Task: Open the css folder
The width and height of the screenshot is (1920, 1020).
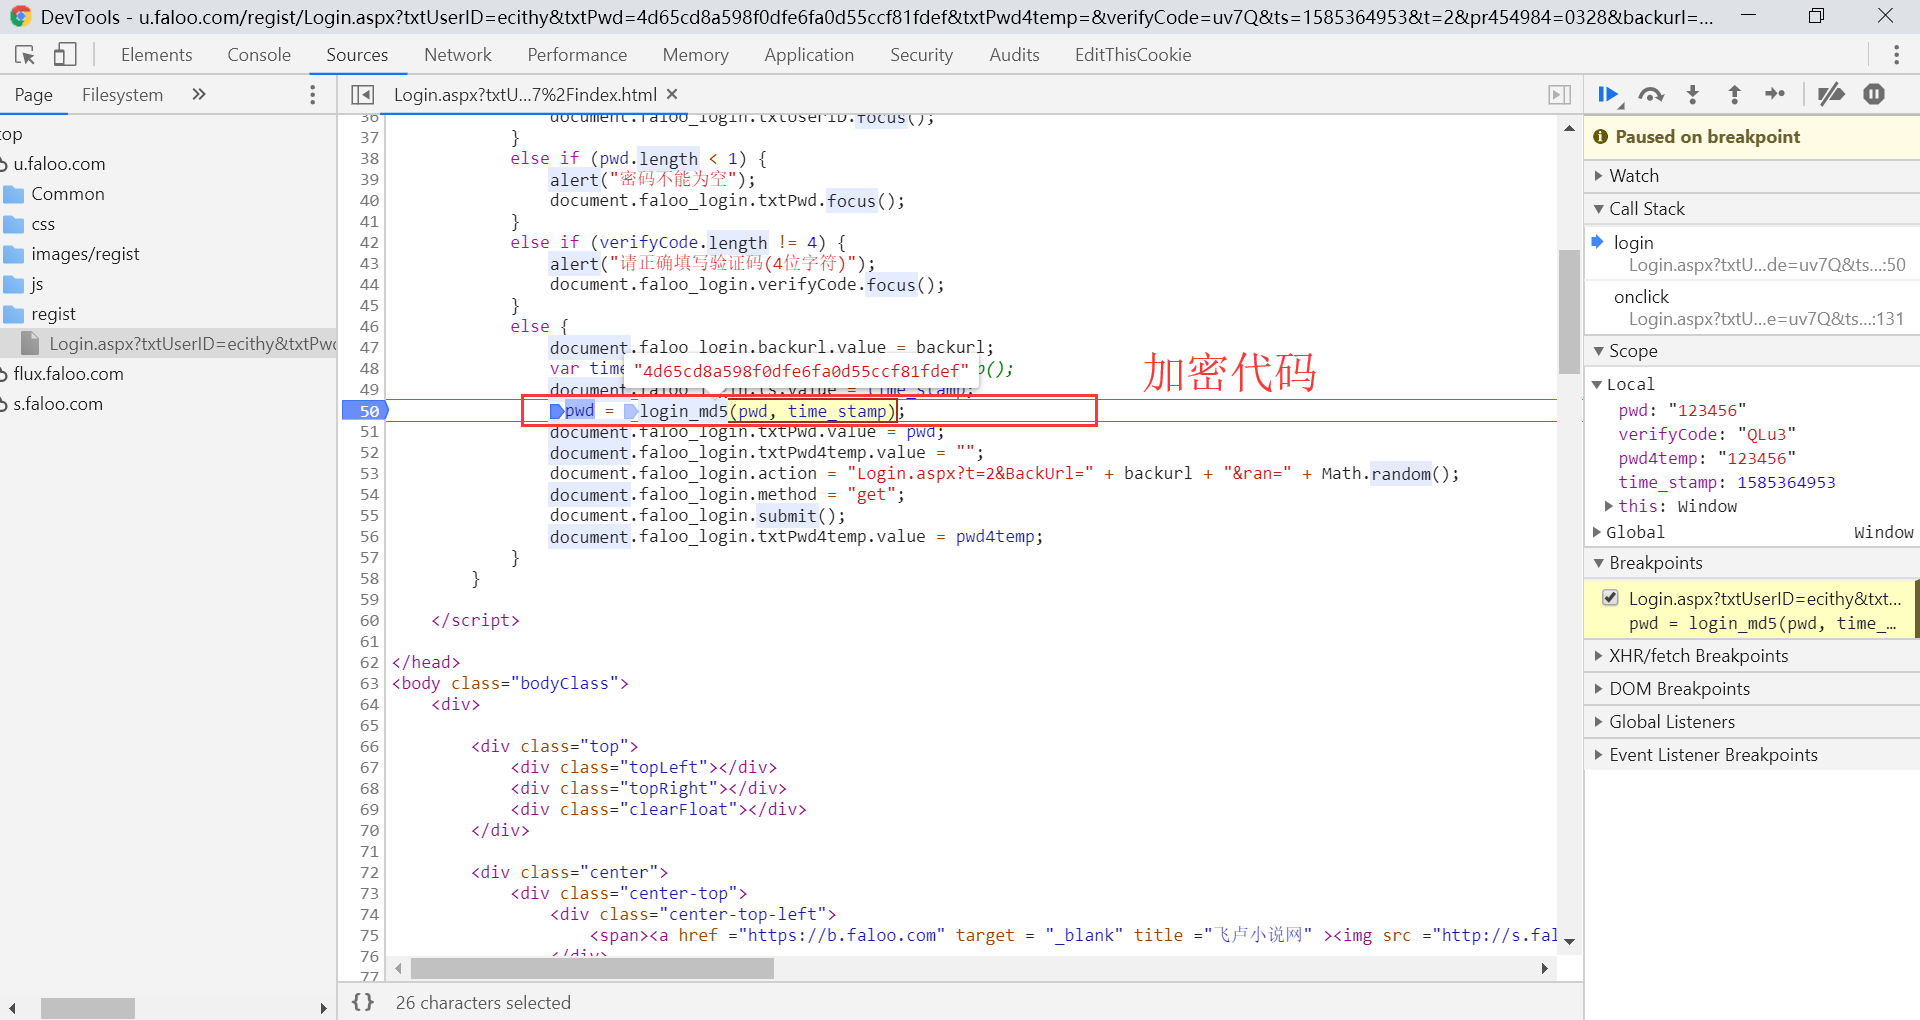Action: 43,224
